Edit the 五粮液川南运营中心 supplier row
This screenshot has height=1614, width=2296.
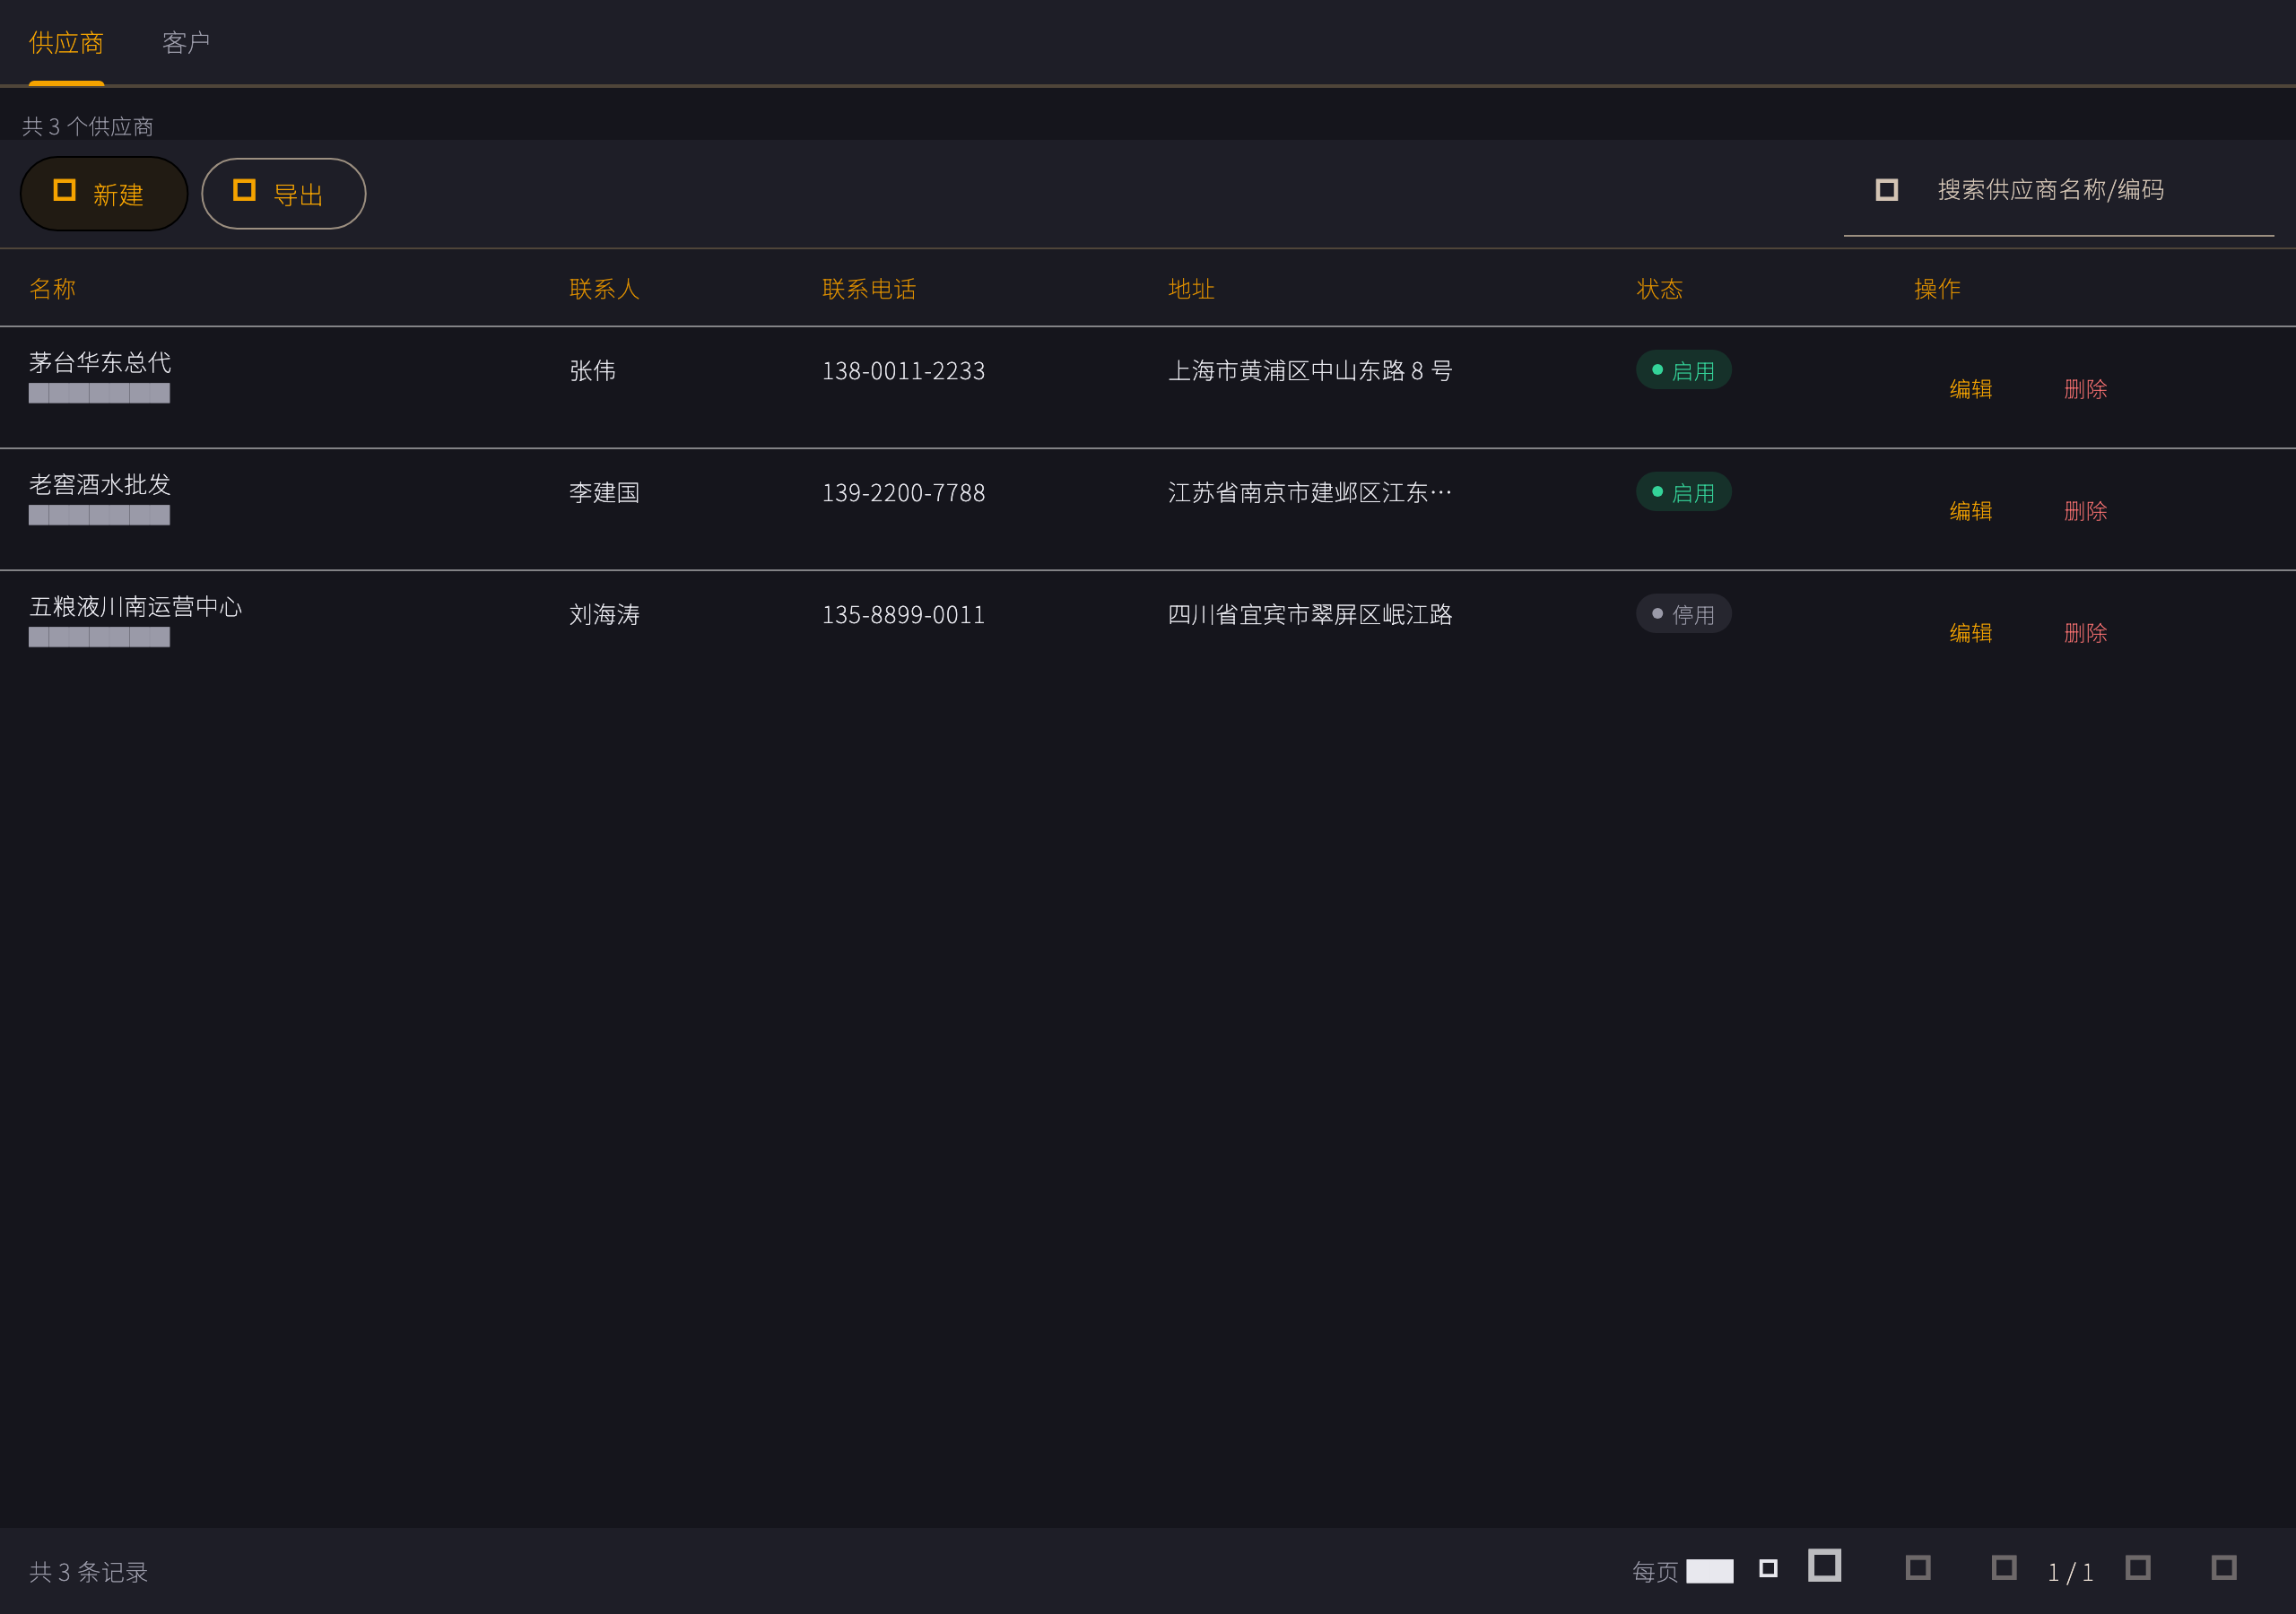click(x=1970, y=633)
